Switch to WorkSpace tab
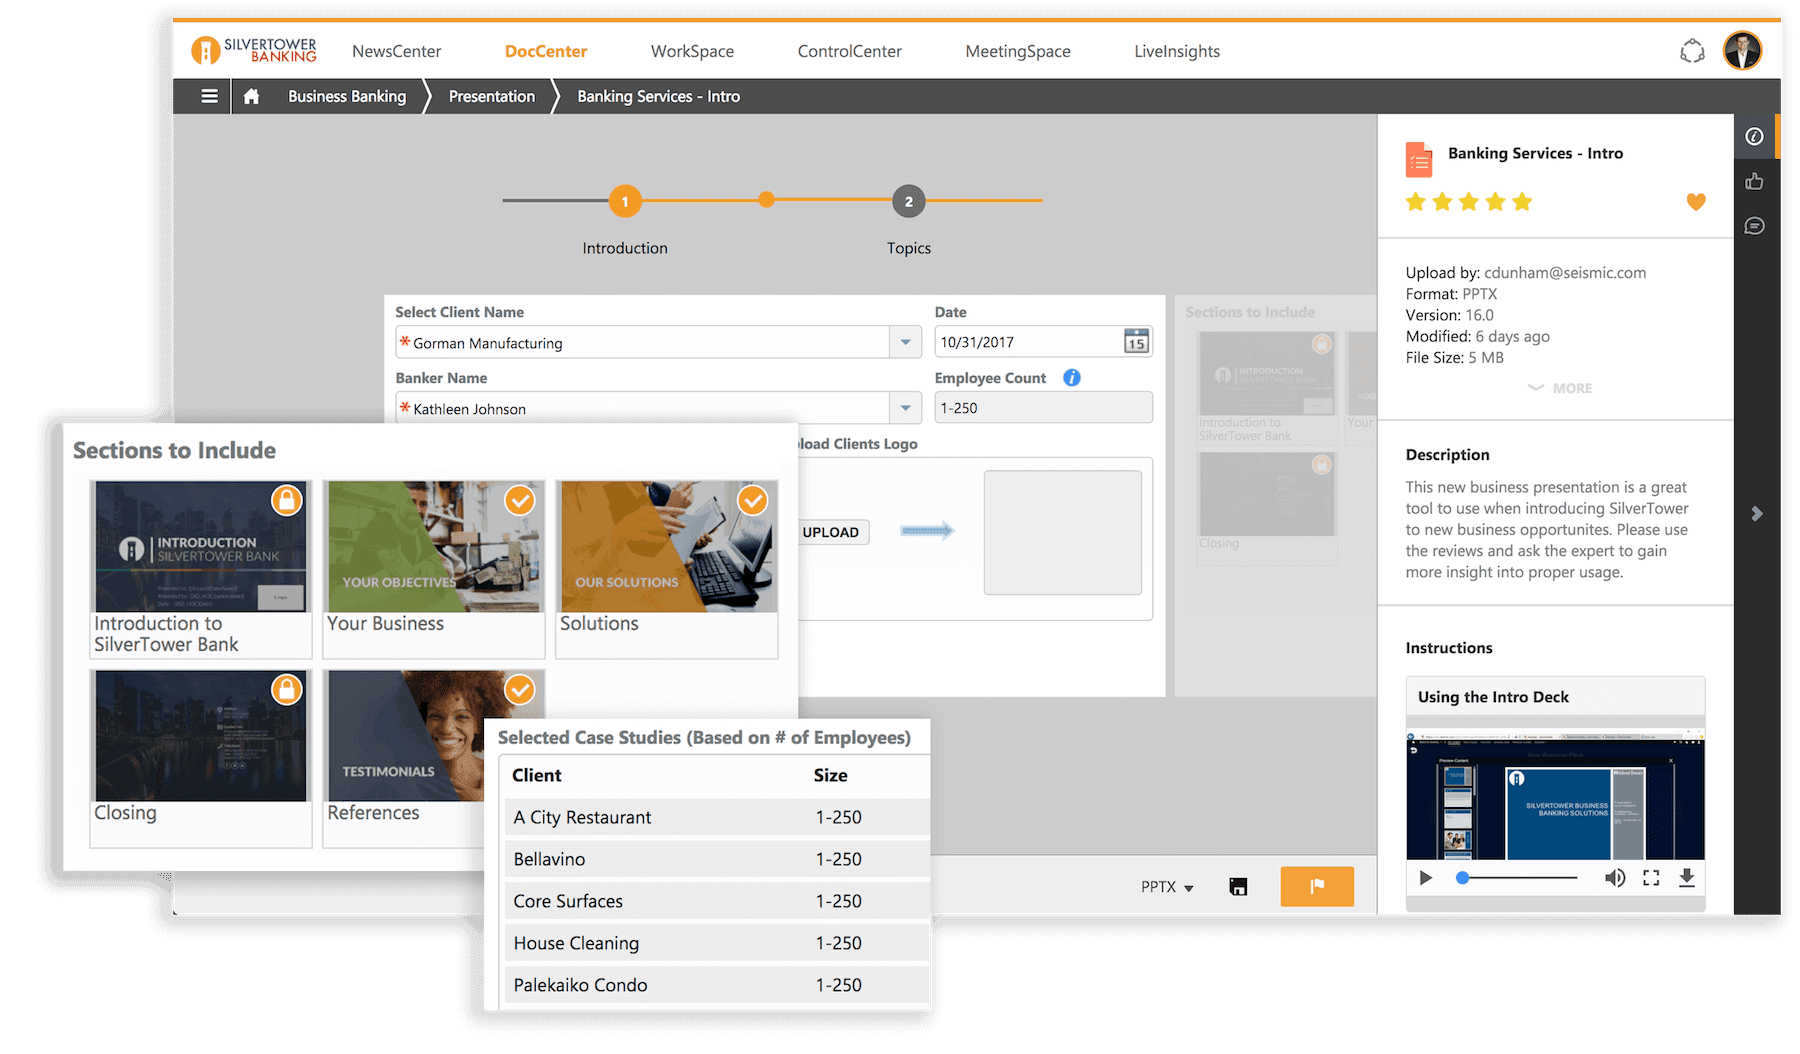 pos(692,51)
